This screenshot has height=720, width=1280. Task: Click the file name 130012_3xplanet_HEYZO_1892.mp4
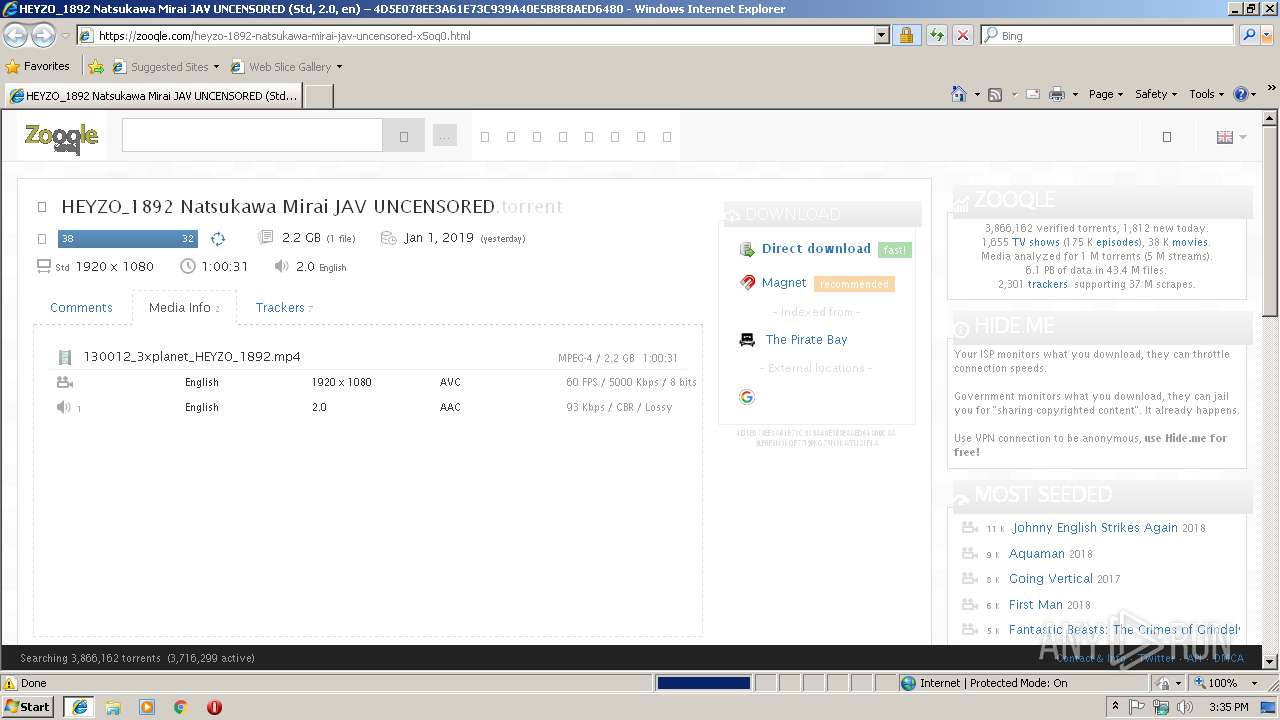192,357
